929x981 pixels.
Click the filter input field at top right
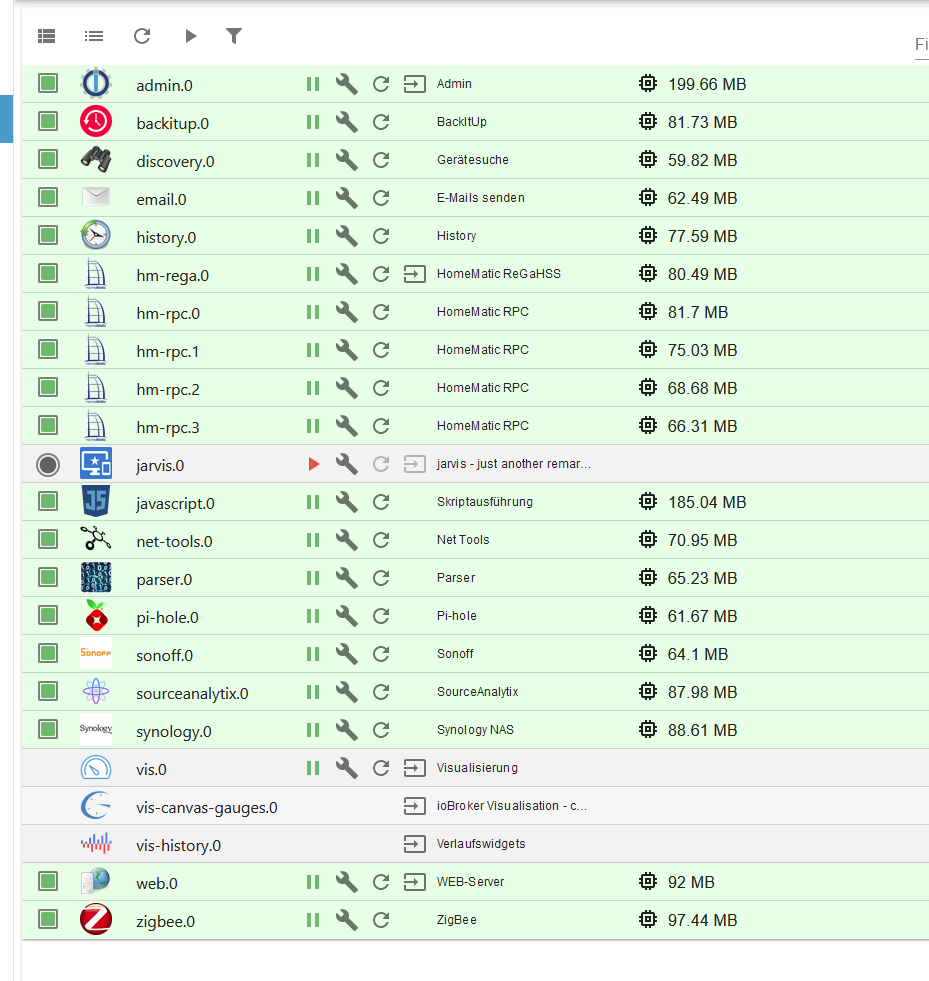tap(921, 45)
